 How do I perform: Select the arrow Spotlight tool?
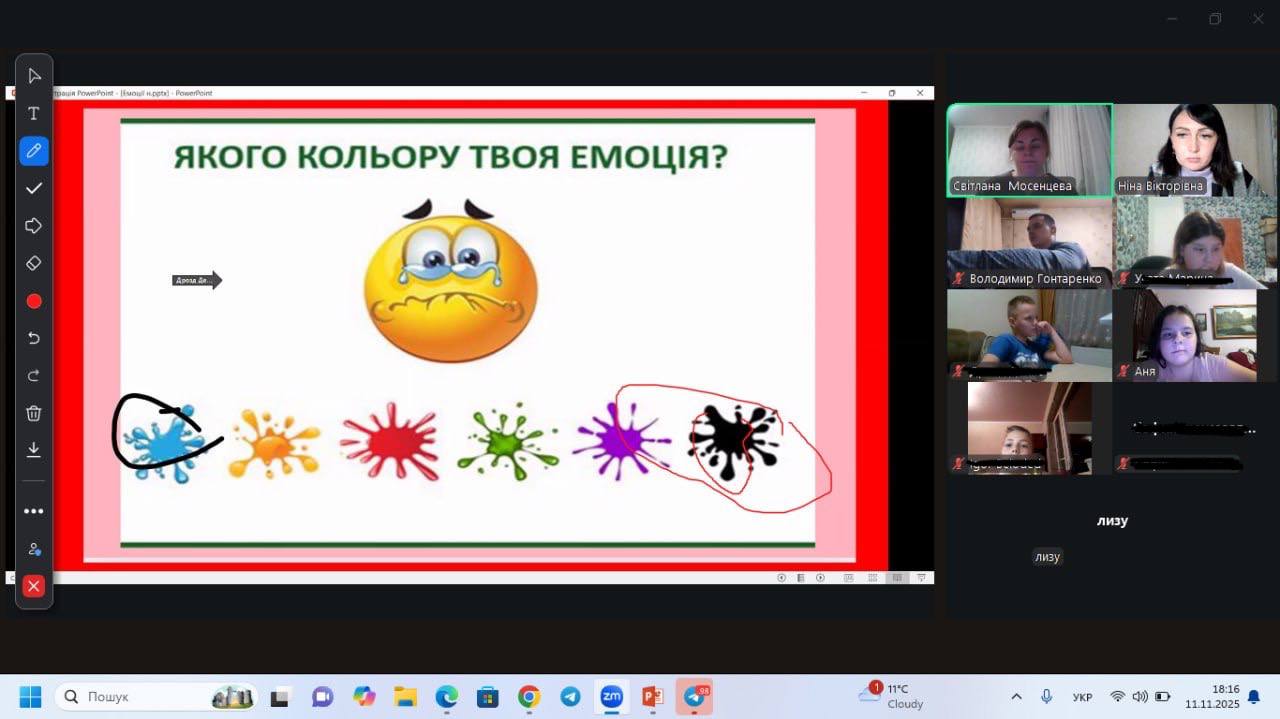coord(34,226)
